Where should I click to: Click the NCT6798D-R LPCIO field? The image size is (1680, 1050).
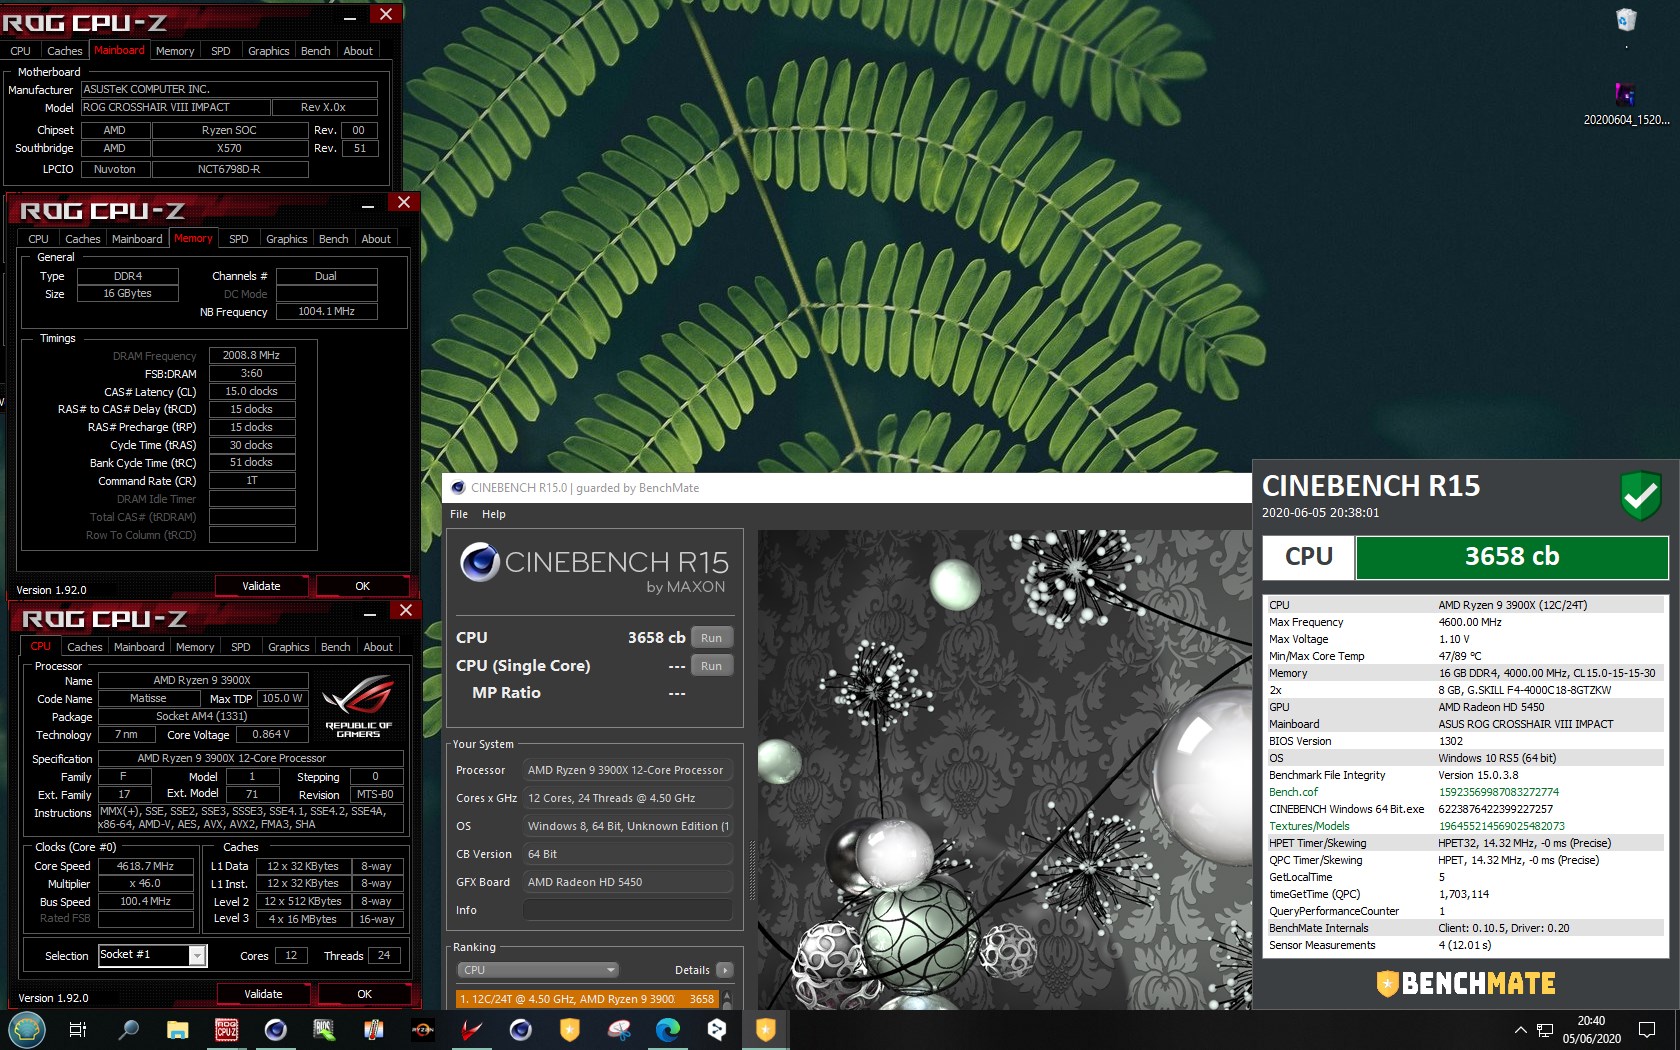(229, 169)
